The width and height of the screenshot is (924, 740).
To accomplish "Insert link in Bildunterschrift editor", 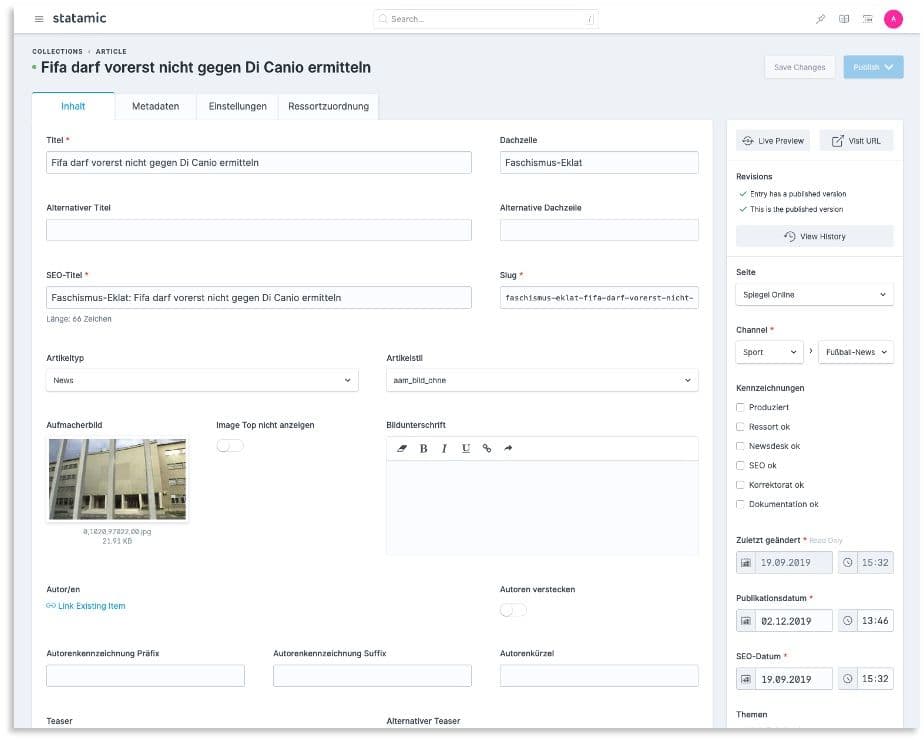I will coord(487,448).
